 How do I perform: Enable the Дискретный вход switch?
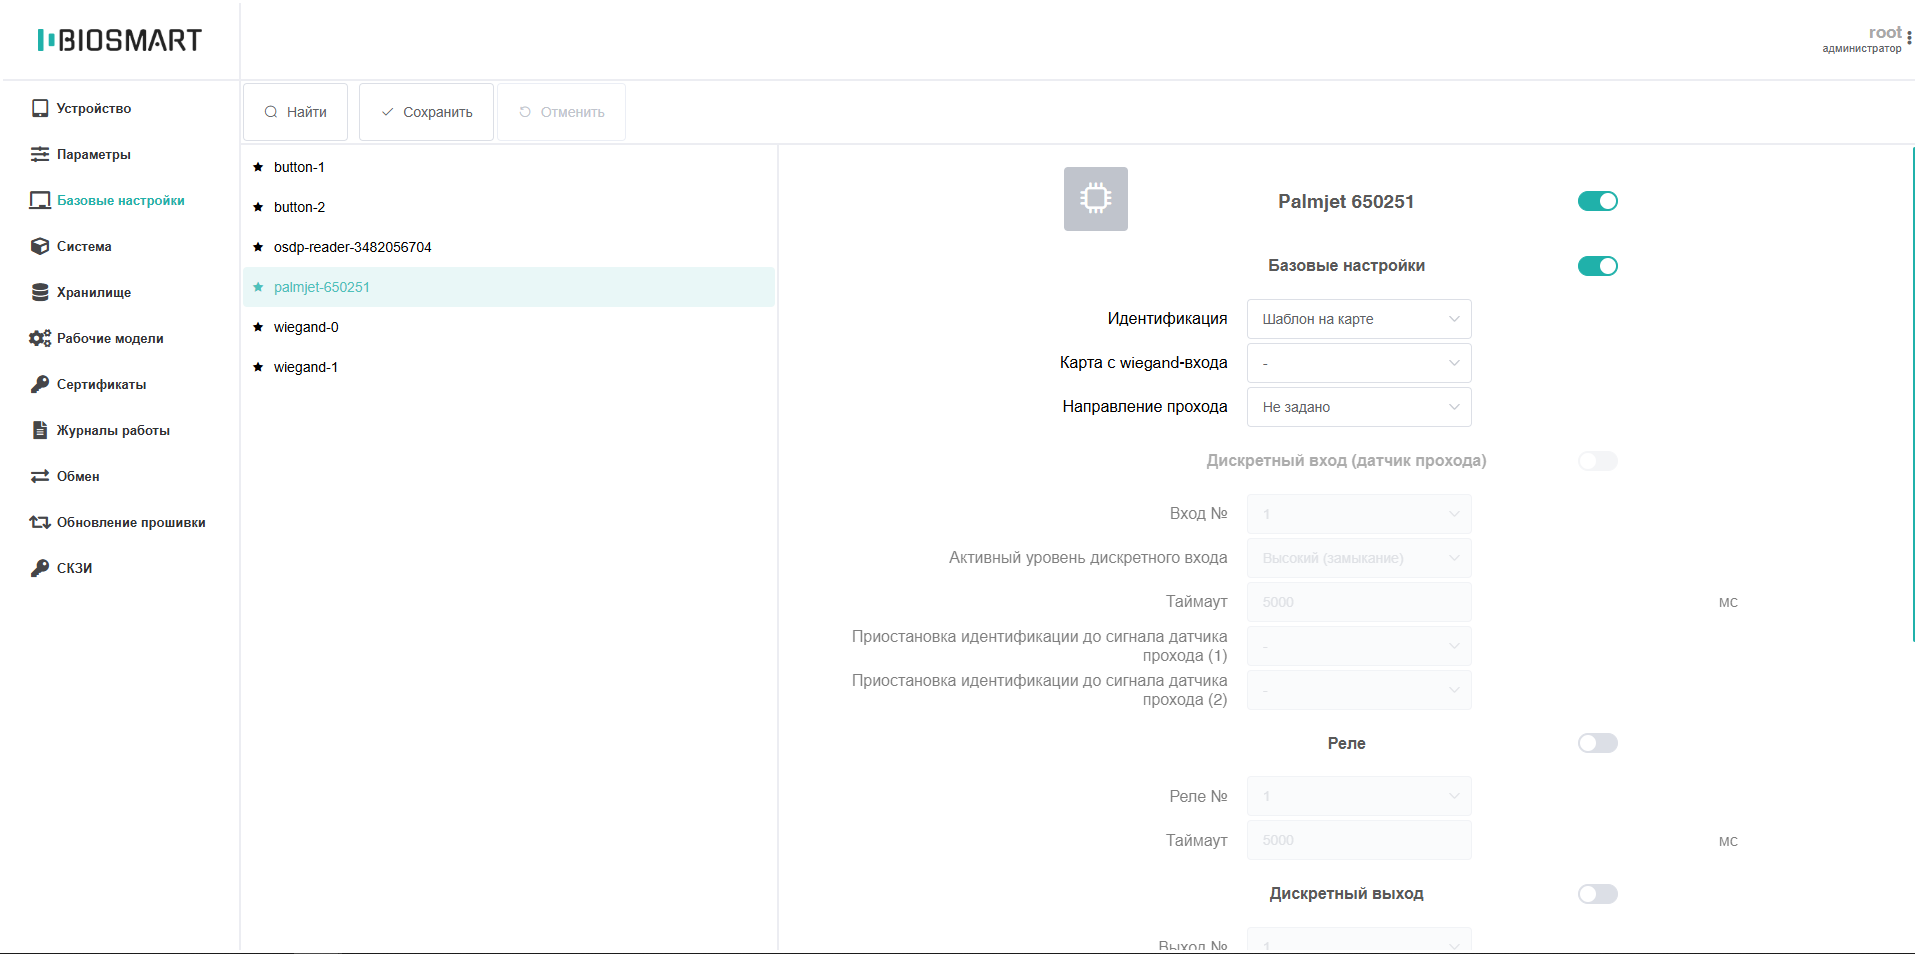(x=1598, y=461)
